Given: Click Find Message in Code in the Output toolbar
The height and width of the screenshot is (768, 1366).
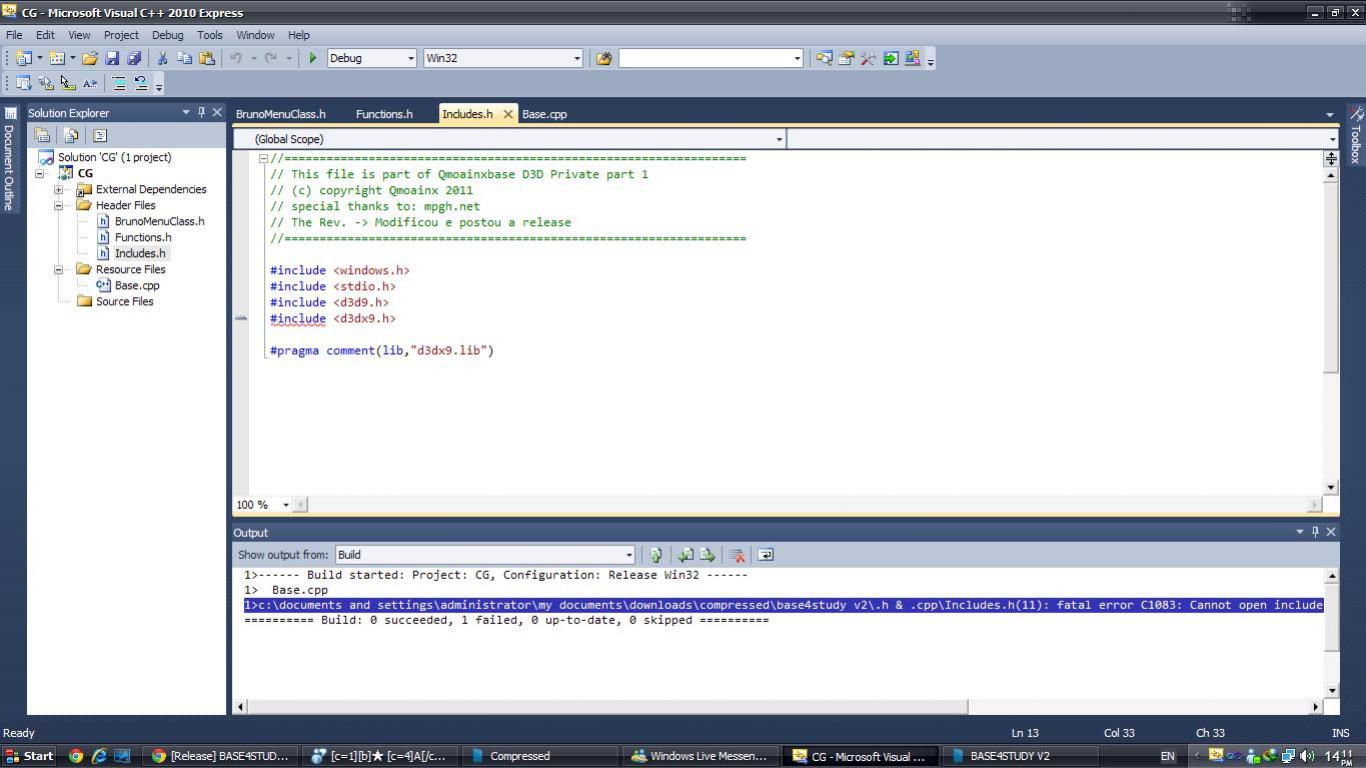Looking at the screenshot, I should click(656, 555).
